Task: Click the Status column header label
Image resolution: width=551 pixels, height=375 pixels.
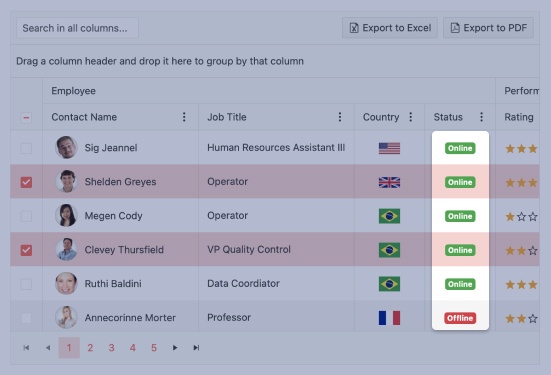Action: coord(448,117)
